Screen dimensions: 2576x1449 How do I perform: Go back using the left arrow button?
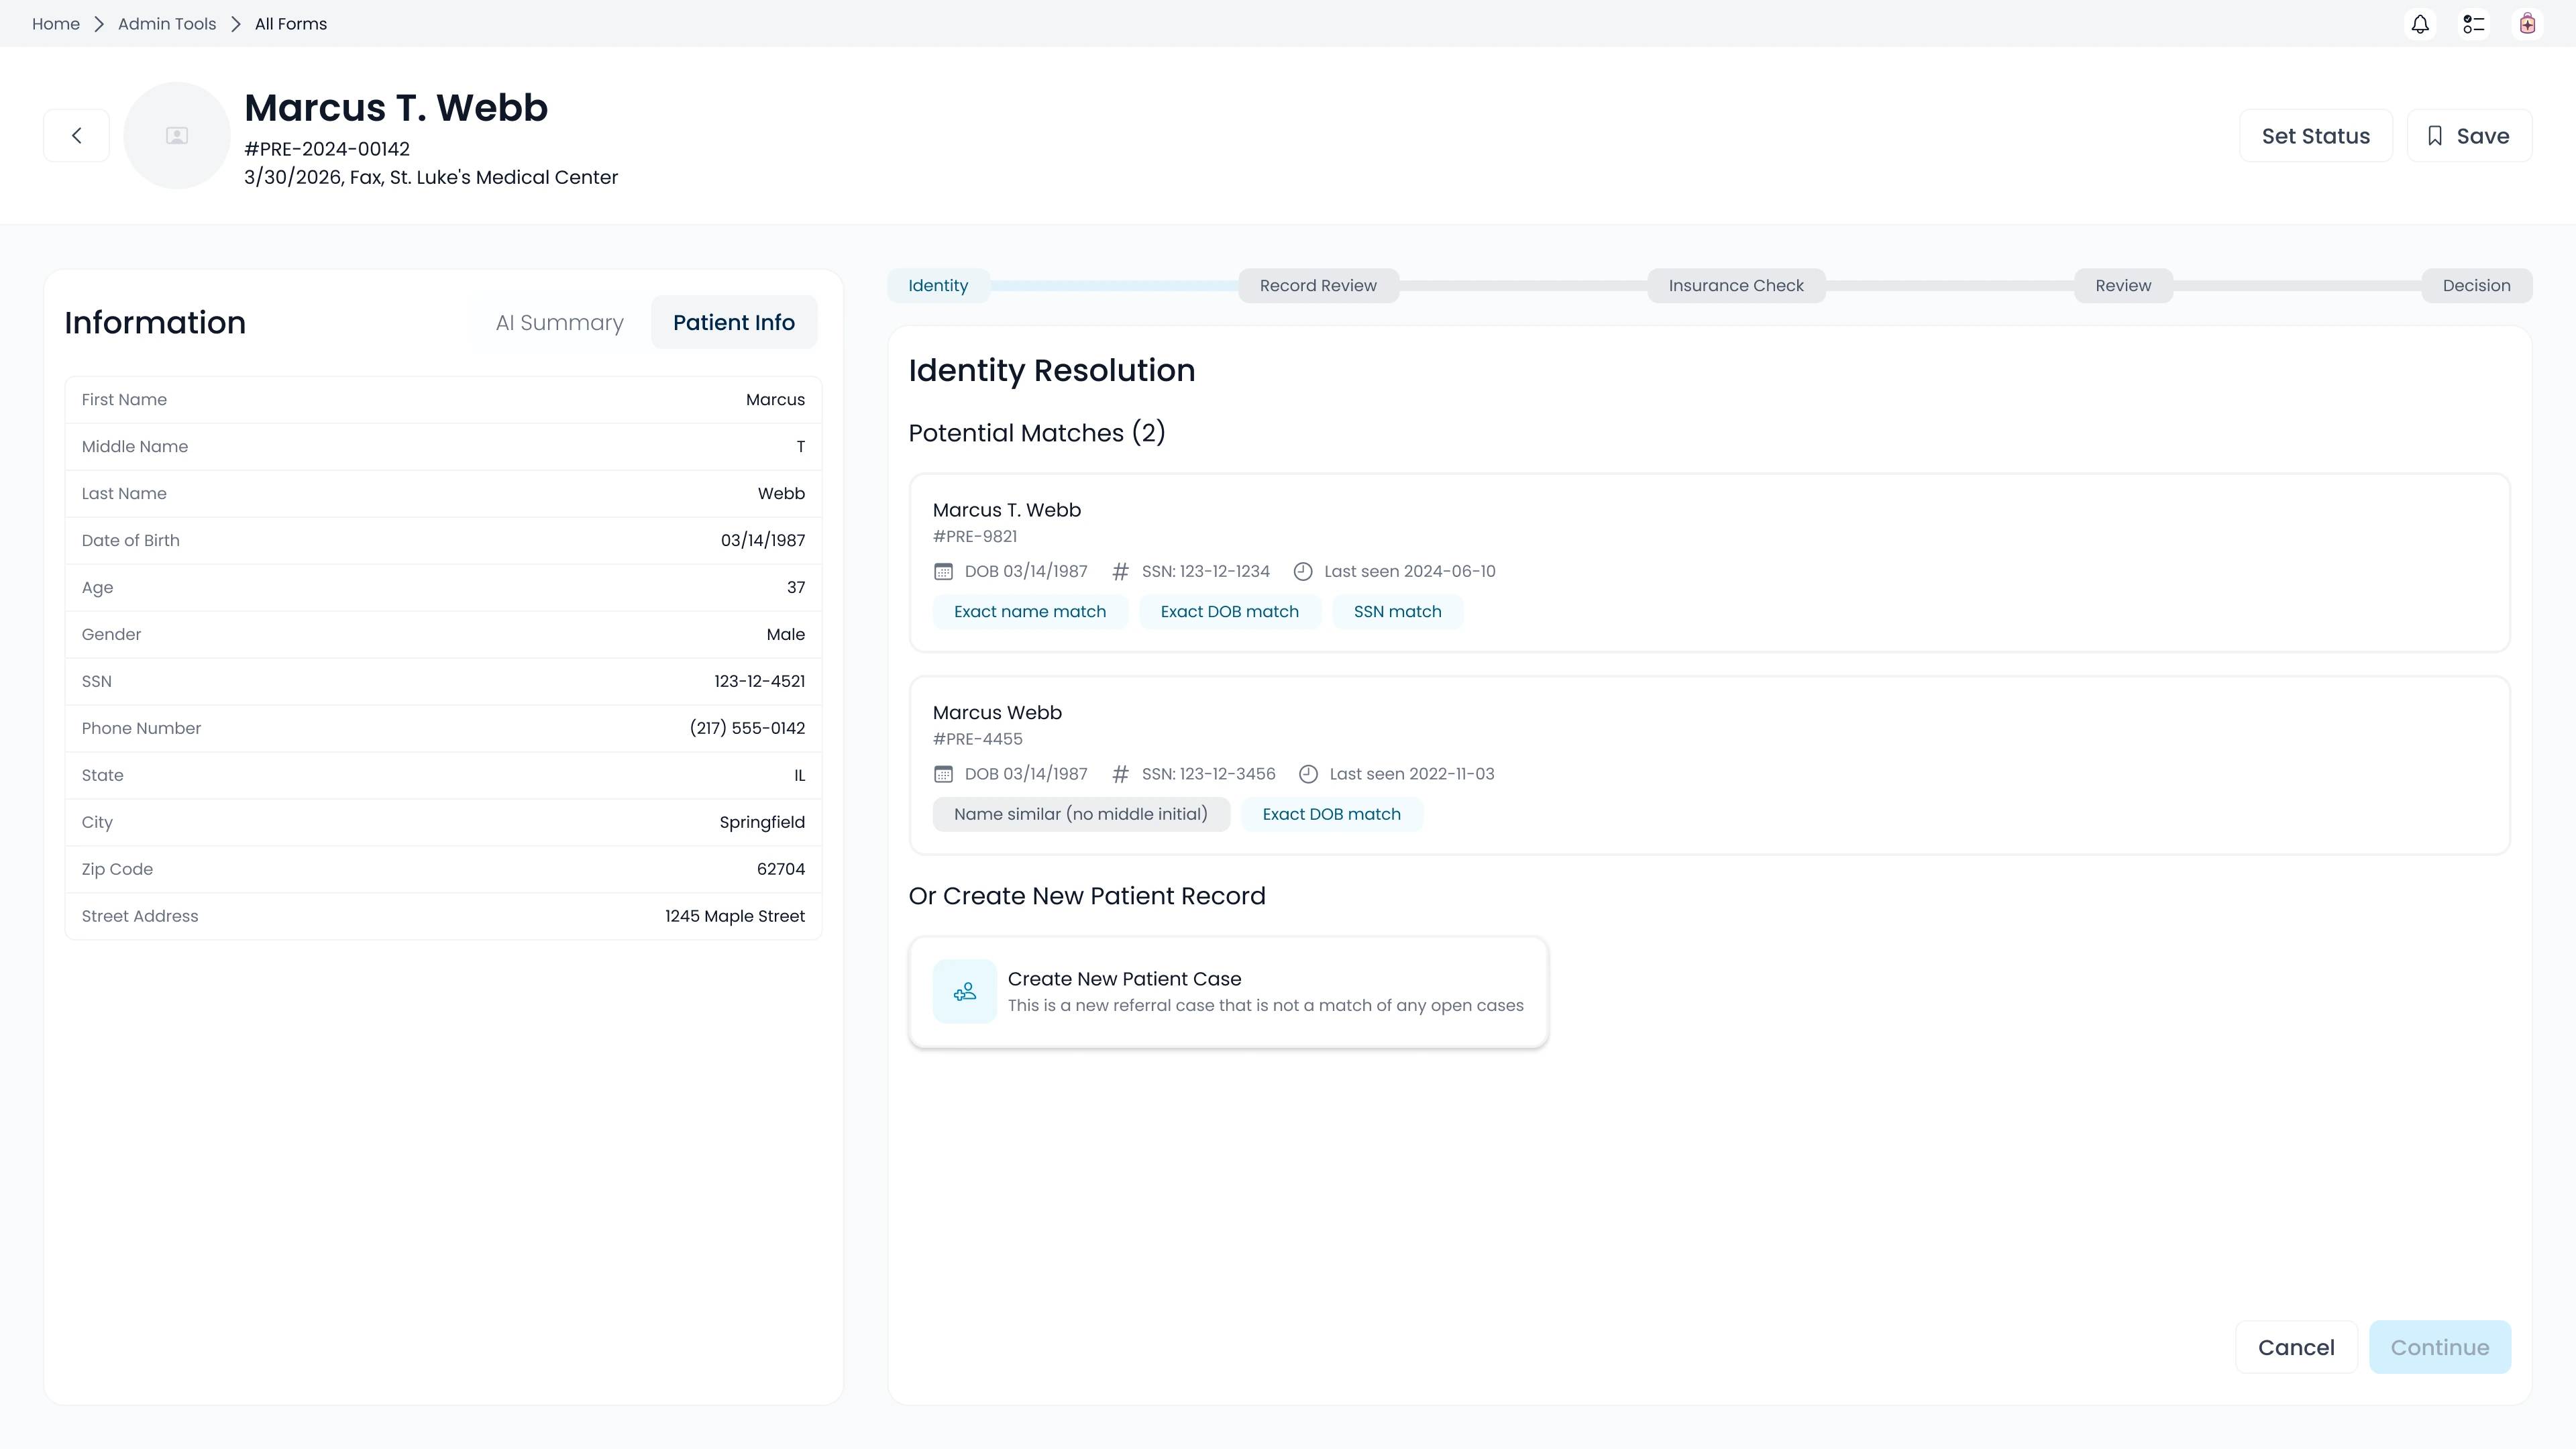click(76, 135)
